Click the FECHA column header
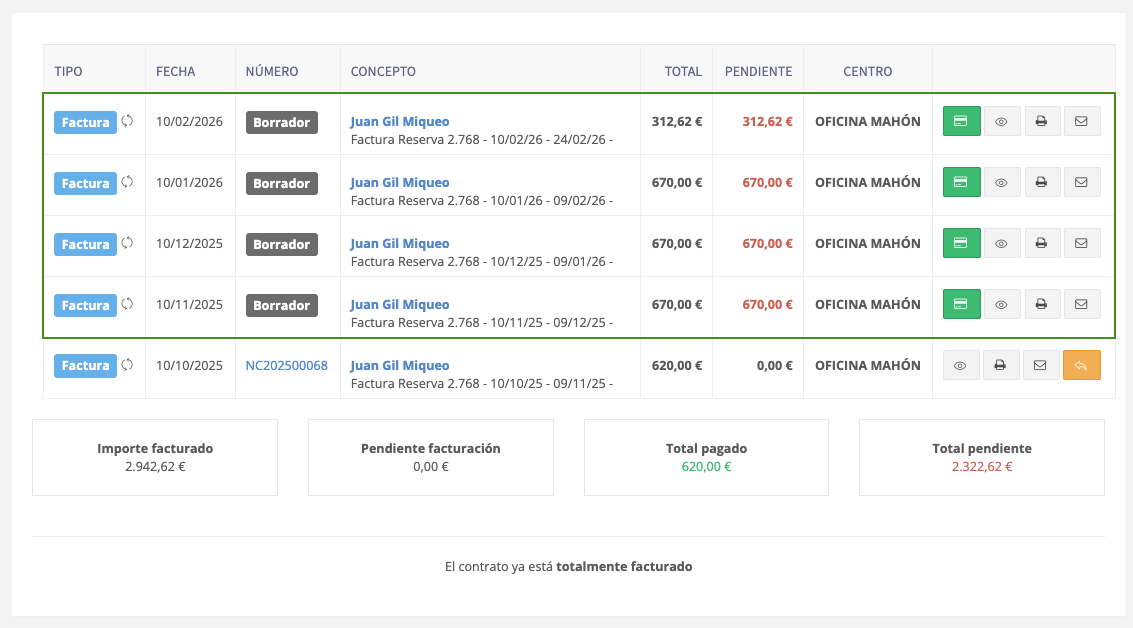Viewport: 1133px width, 628px height. click(175, 72)
